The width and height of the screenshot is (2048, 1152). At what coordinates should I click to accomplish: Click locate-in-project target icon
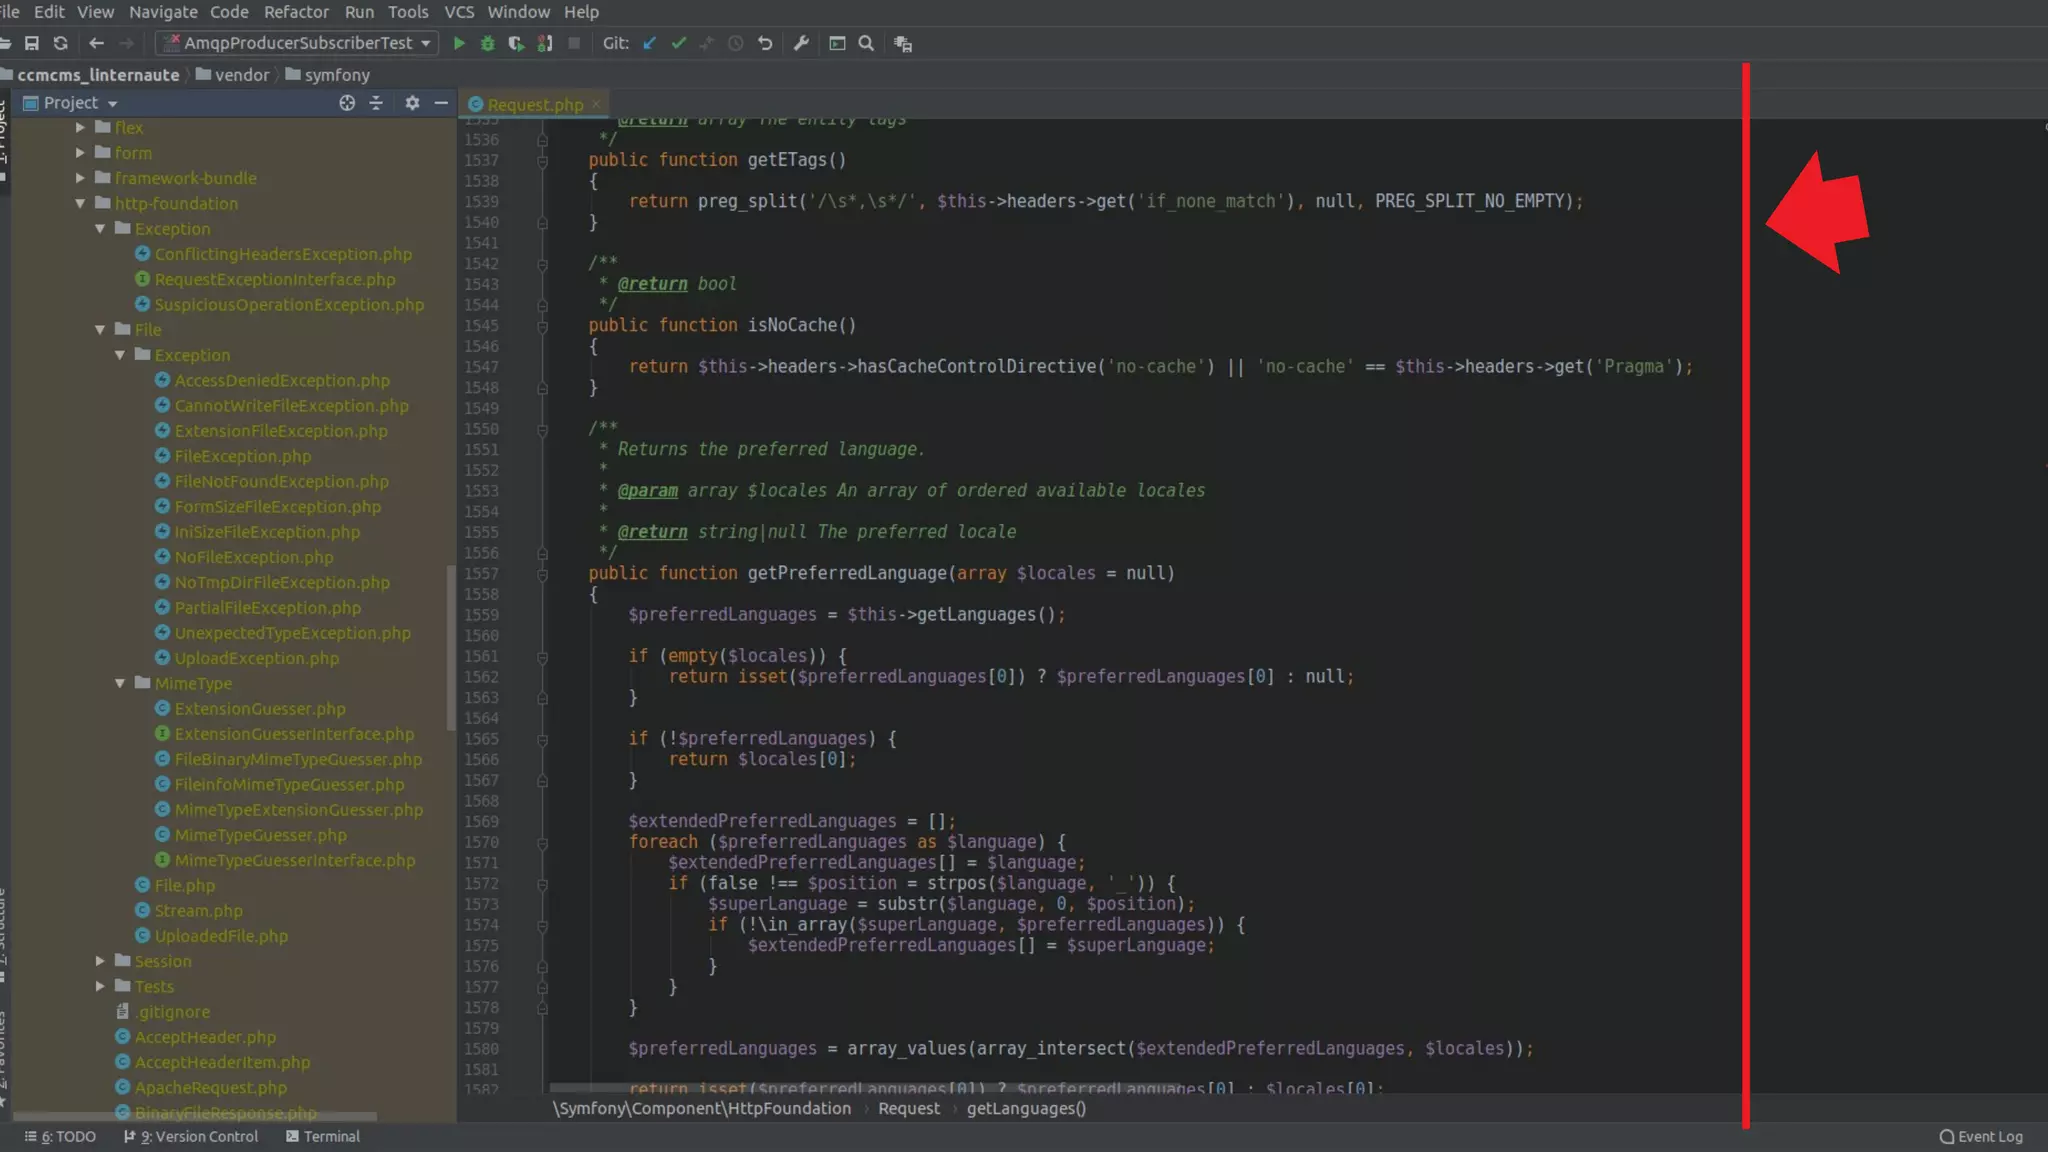(x=347, y=103)
